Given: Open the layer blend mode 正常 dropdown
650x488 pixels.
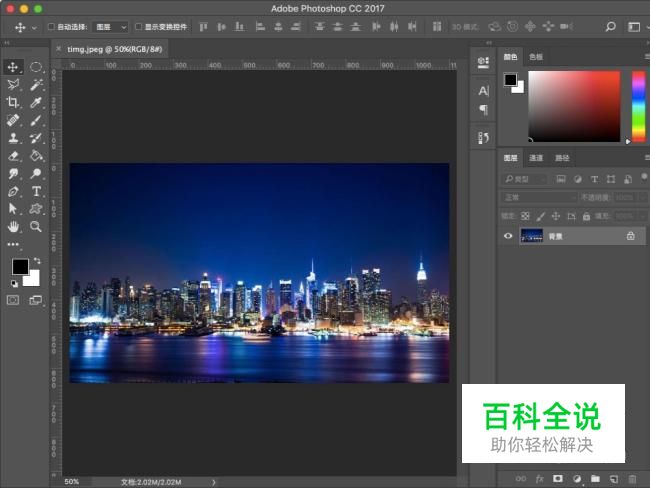Looking at the screenshot, I should point(538,197).
